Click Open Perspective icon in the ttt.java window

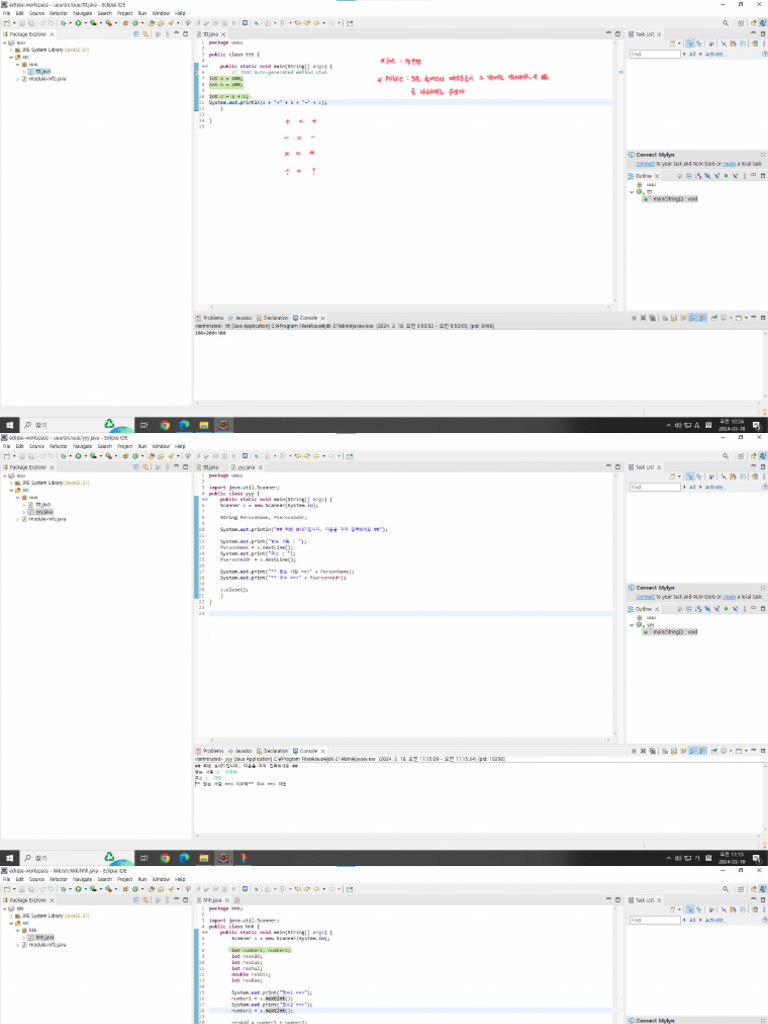pyautogui.click(x=741, y=23)
